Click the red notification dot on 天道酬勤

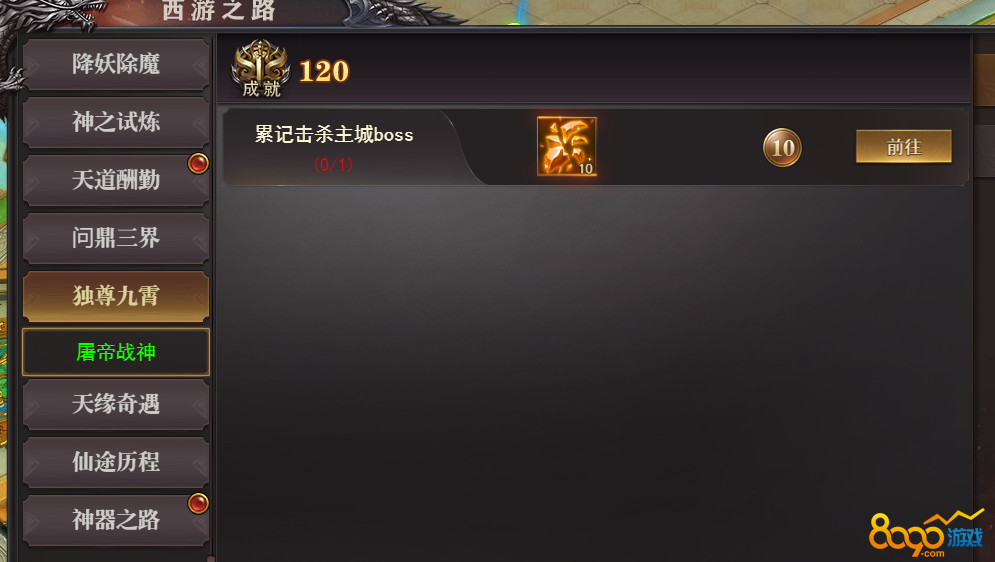198,164
